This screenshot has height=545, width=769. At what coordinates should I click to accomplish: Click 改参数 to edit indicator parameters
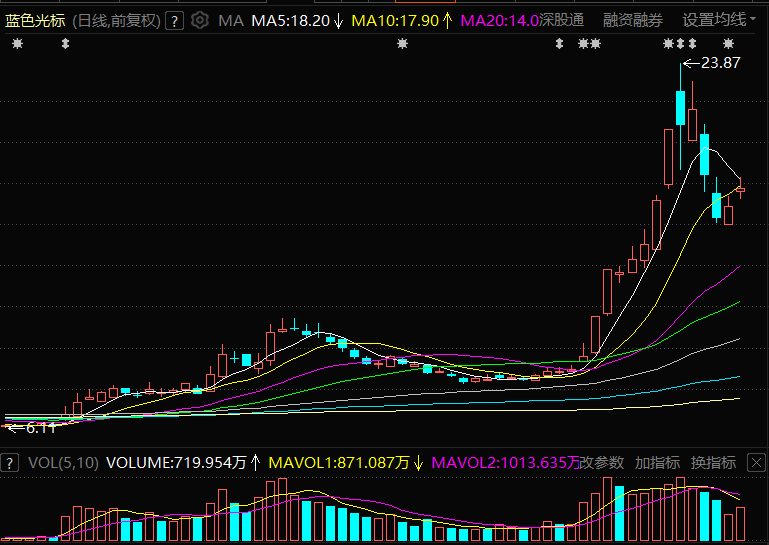602,463
